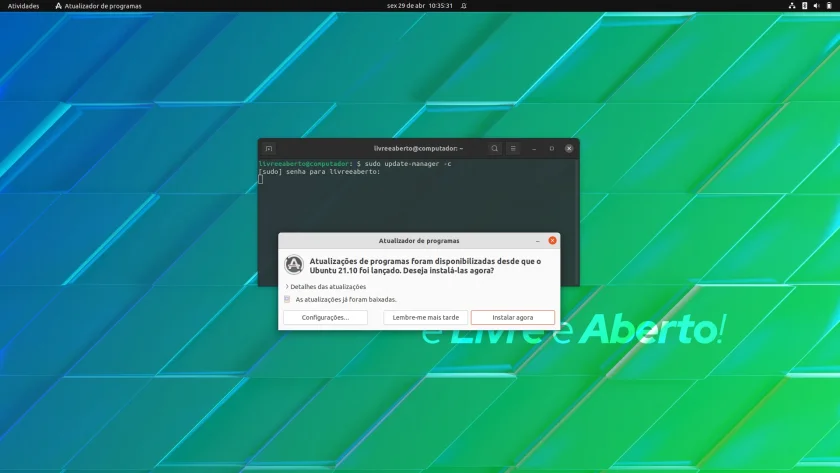Open Configurações... in update dialog

[325, 317]
